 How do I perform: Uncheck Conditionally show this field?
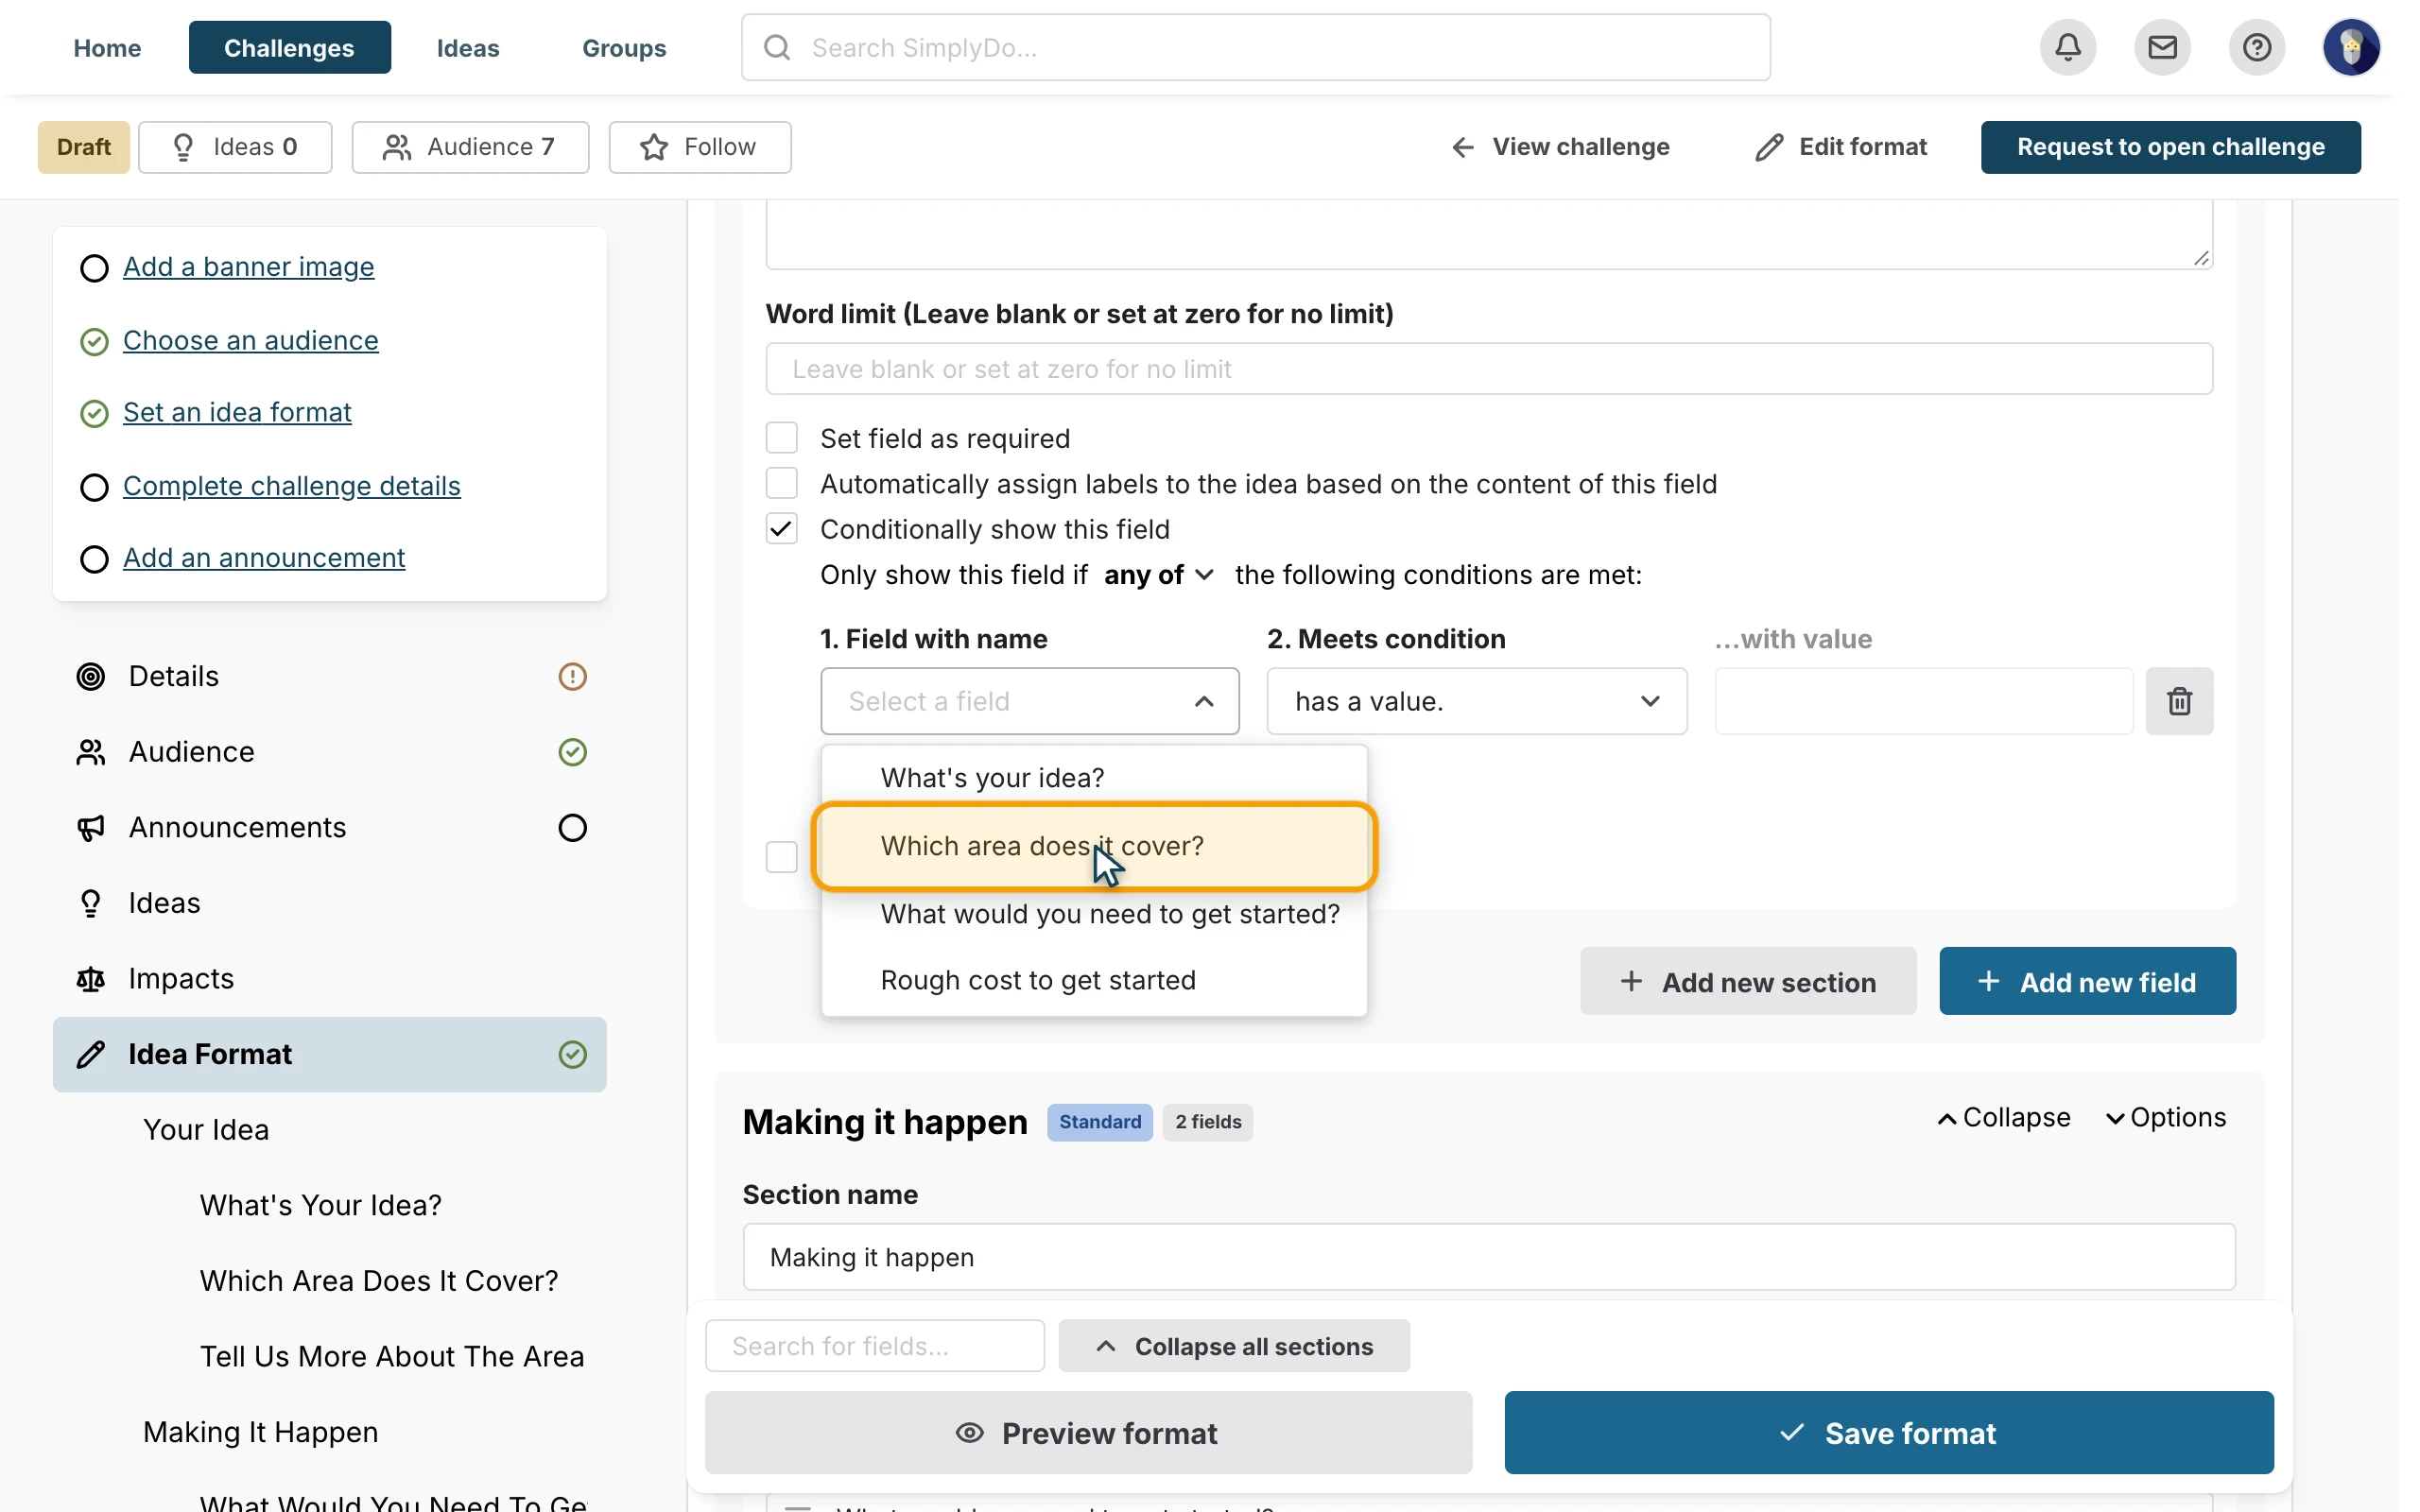click(x=781, y=529)
